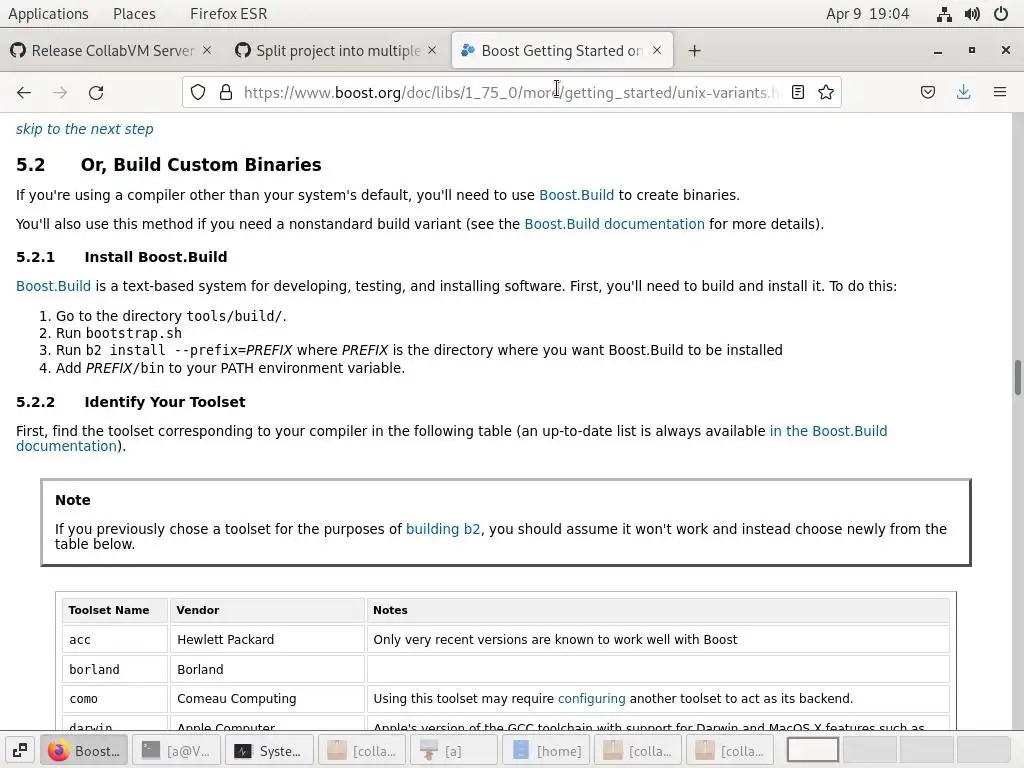Click the '5.2.2 Identify Your Toolset' heading
1024x768 pixels.
click(x=131, y=402)
